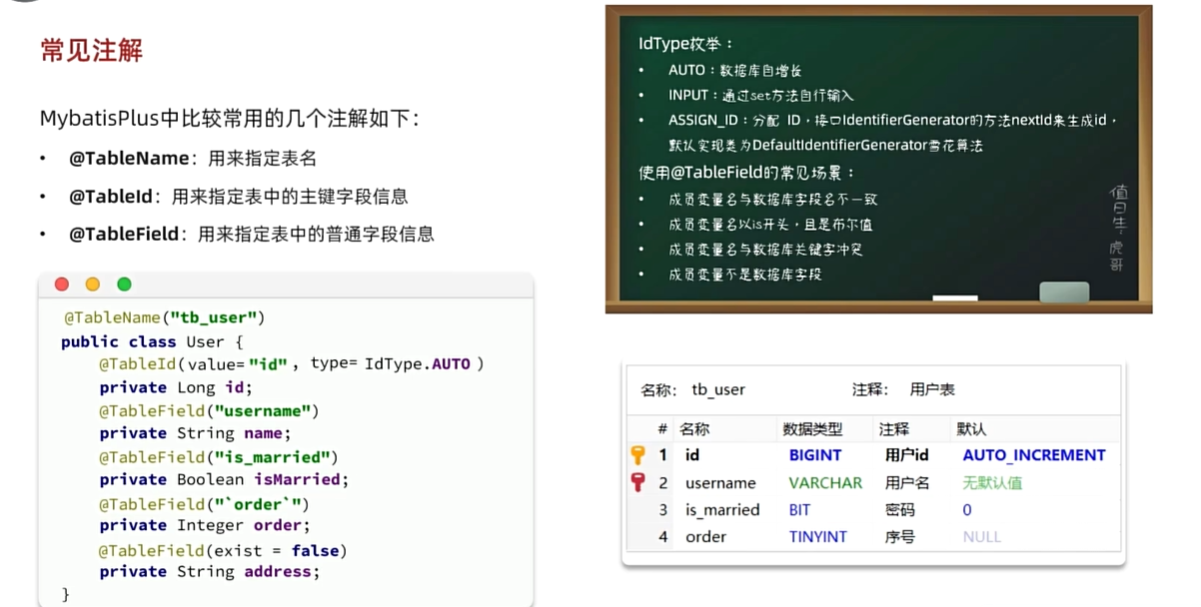Click blackboard line starting with ASSIGN_ID
1201x607 pixels.
point(892,120)
